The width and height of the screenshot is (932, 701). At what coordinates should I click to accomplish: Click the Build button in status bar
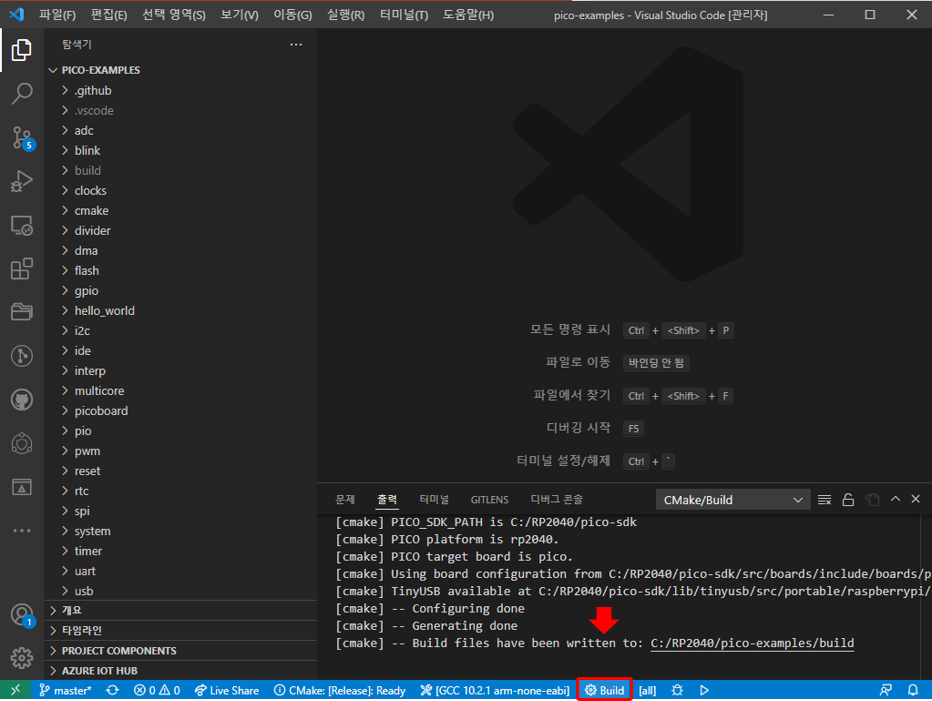(x=604, y=690)
